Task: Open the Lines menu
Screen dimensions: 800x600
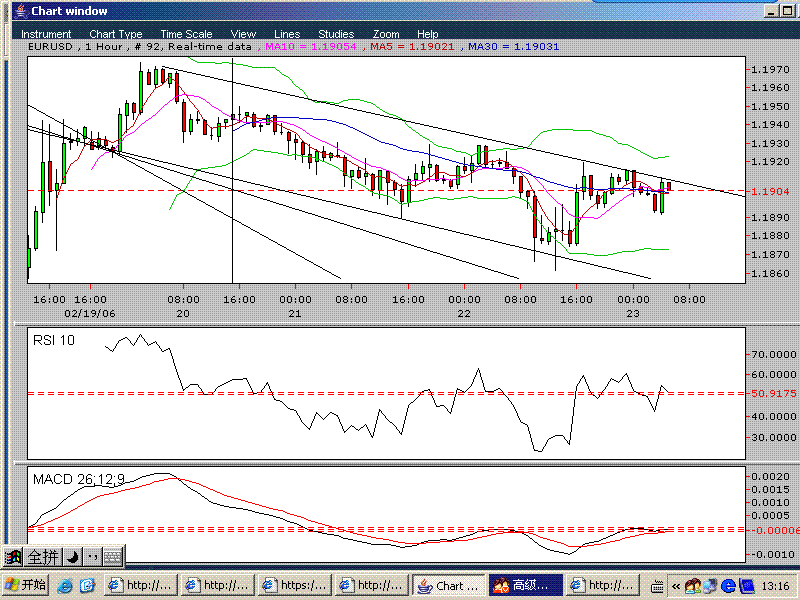Action: coord(287,34)
